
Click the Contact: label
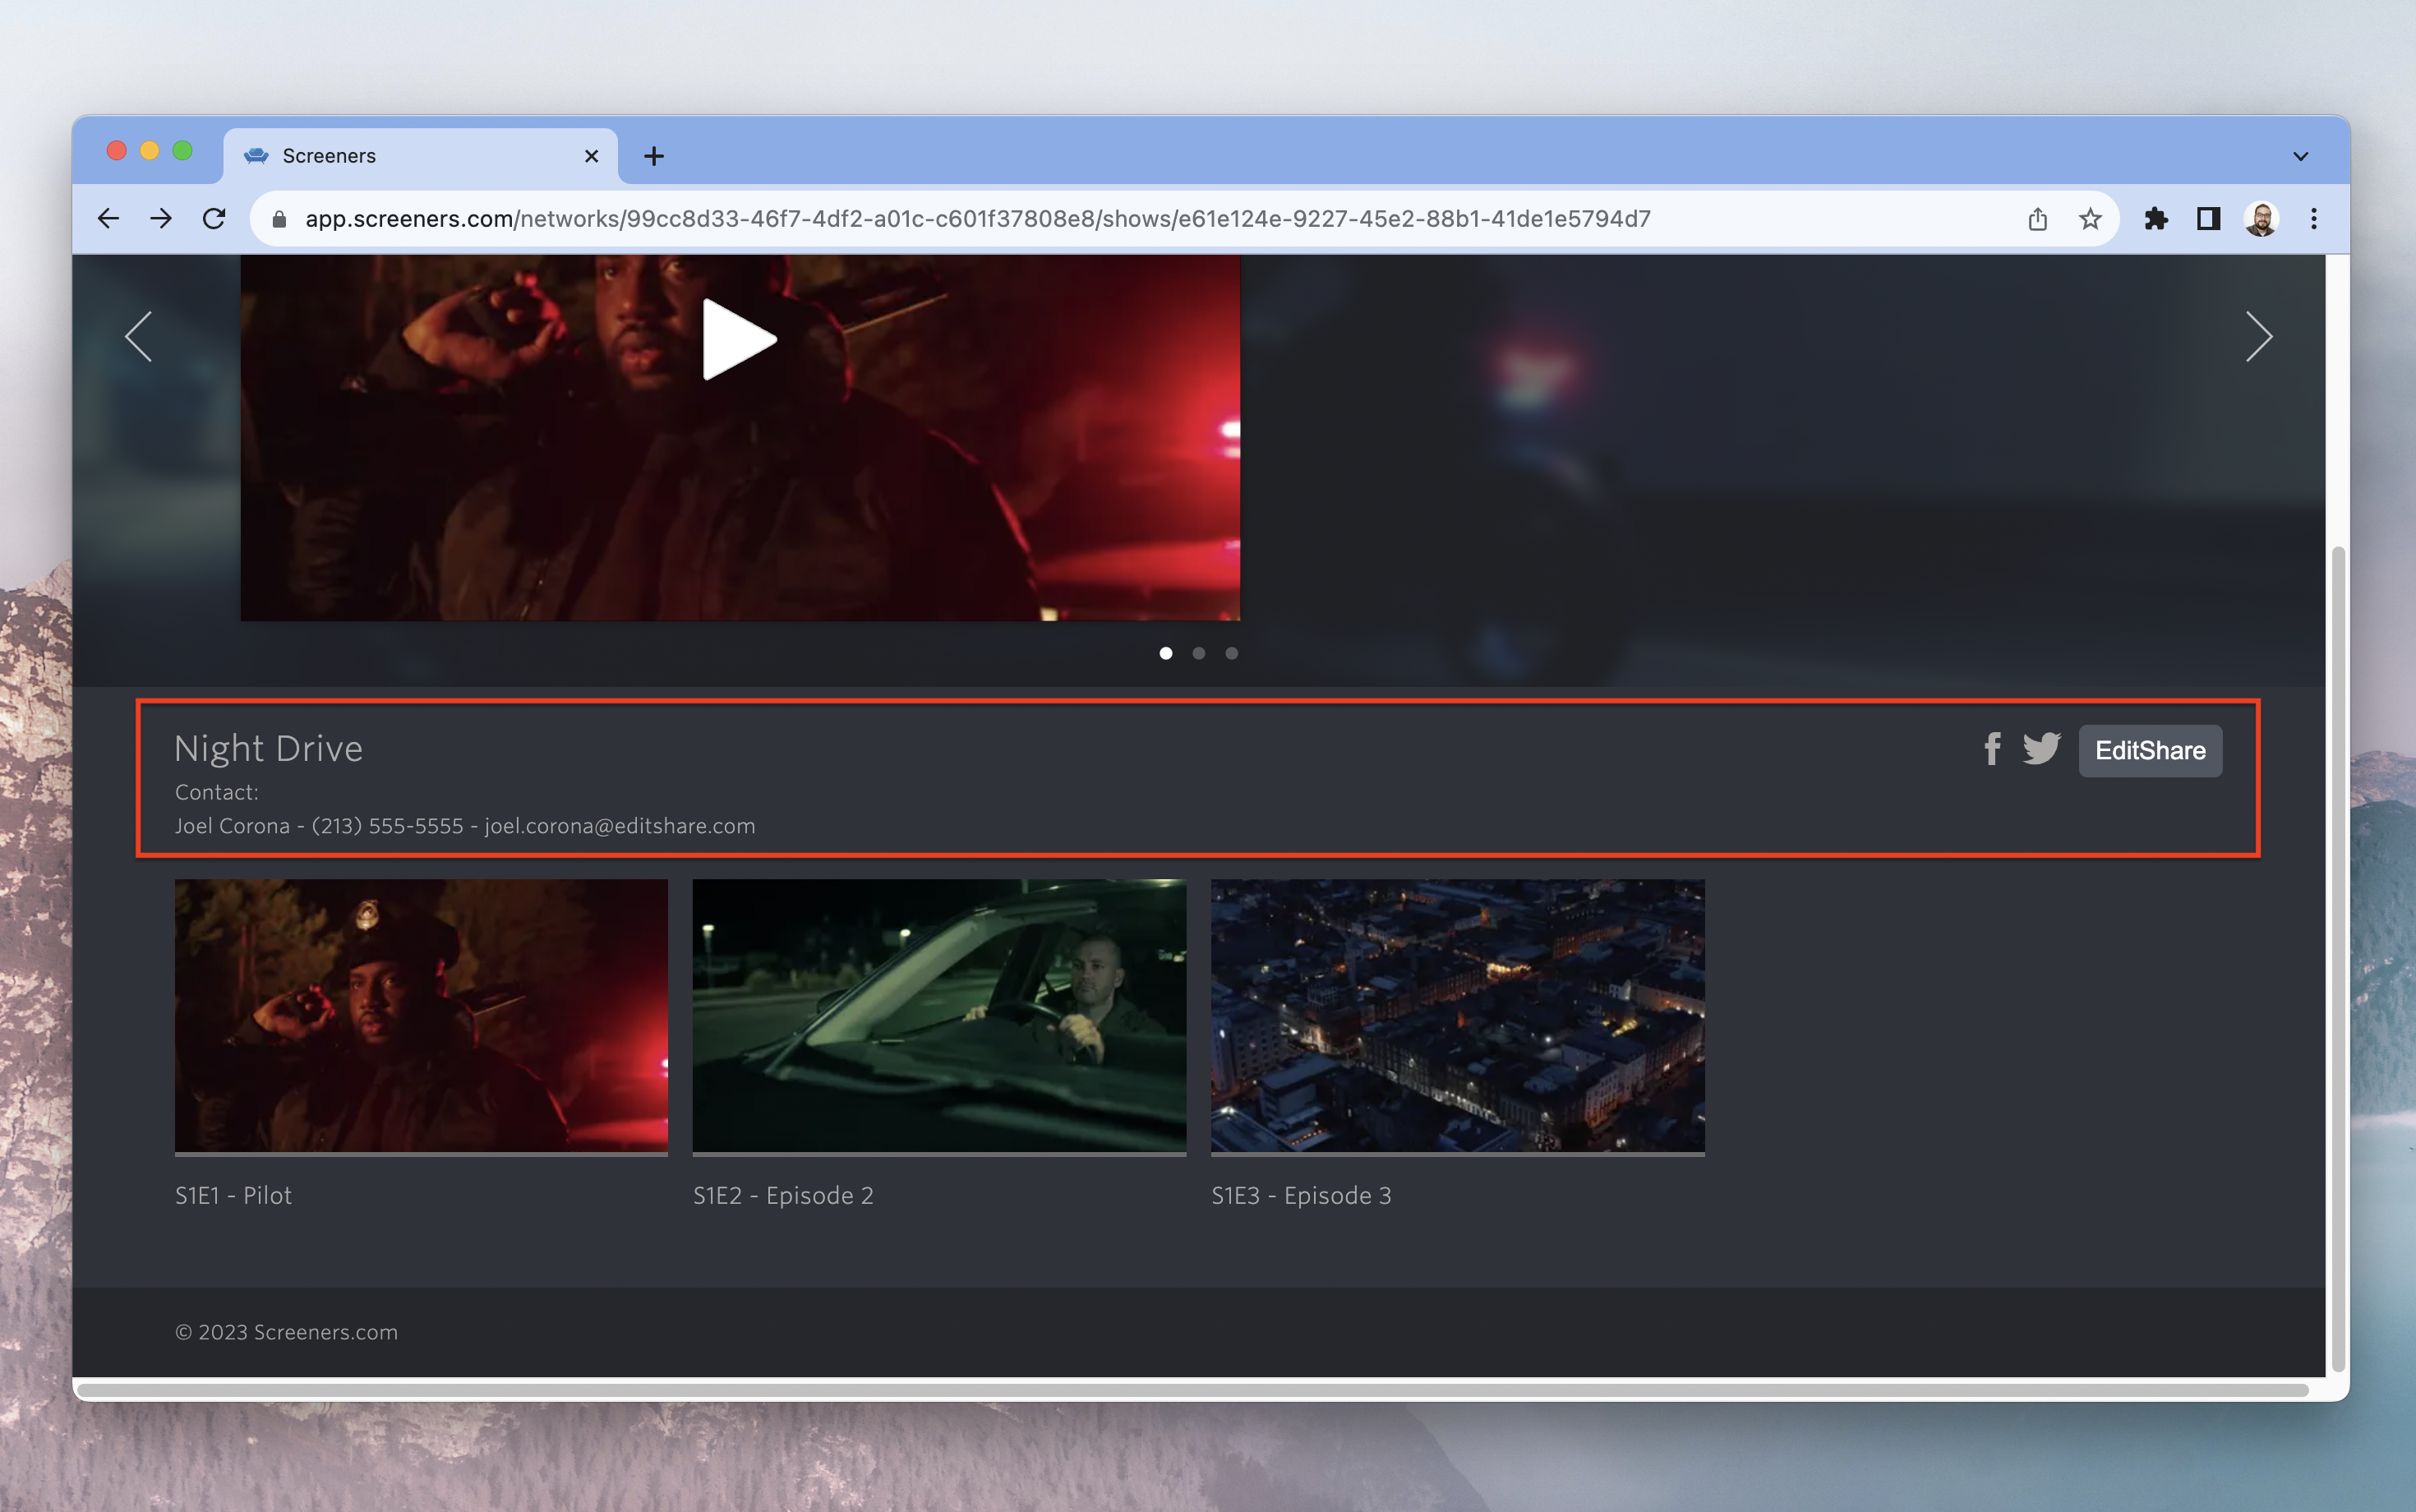pyautogui.click(x=216, y=792)
